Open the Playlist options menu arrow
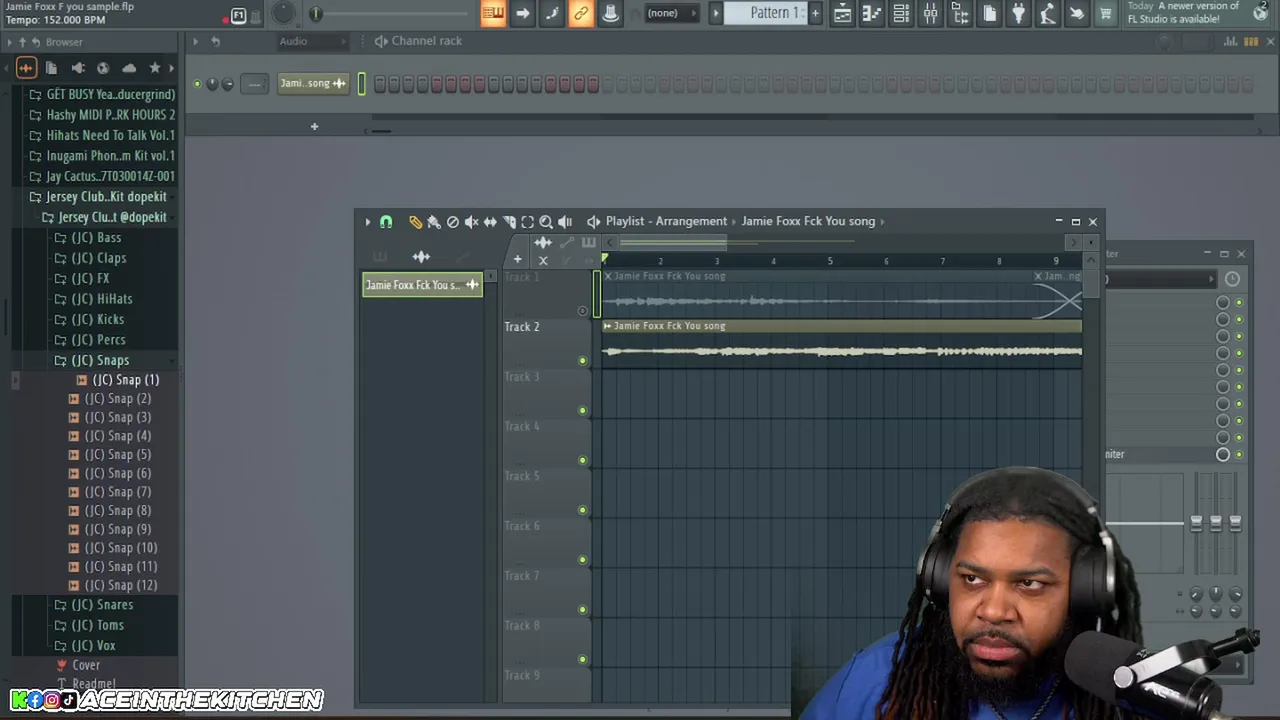This screenshot has width=1280, height=720. click(367, 222)
